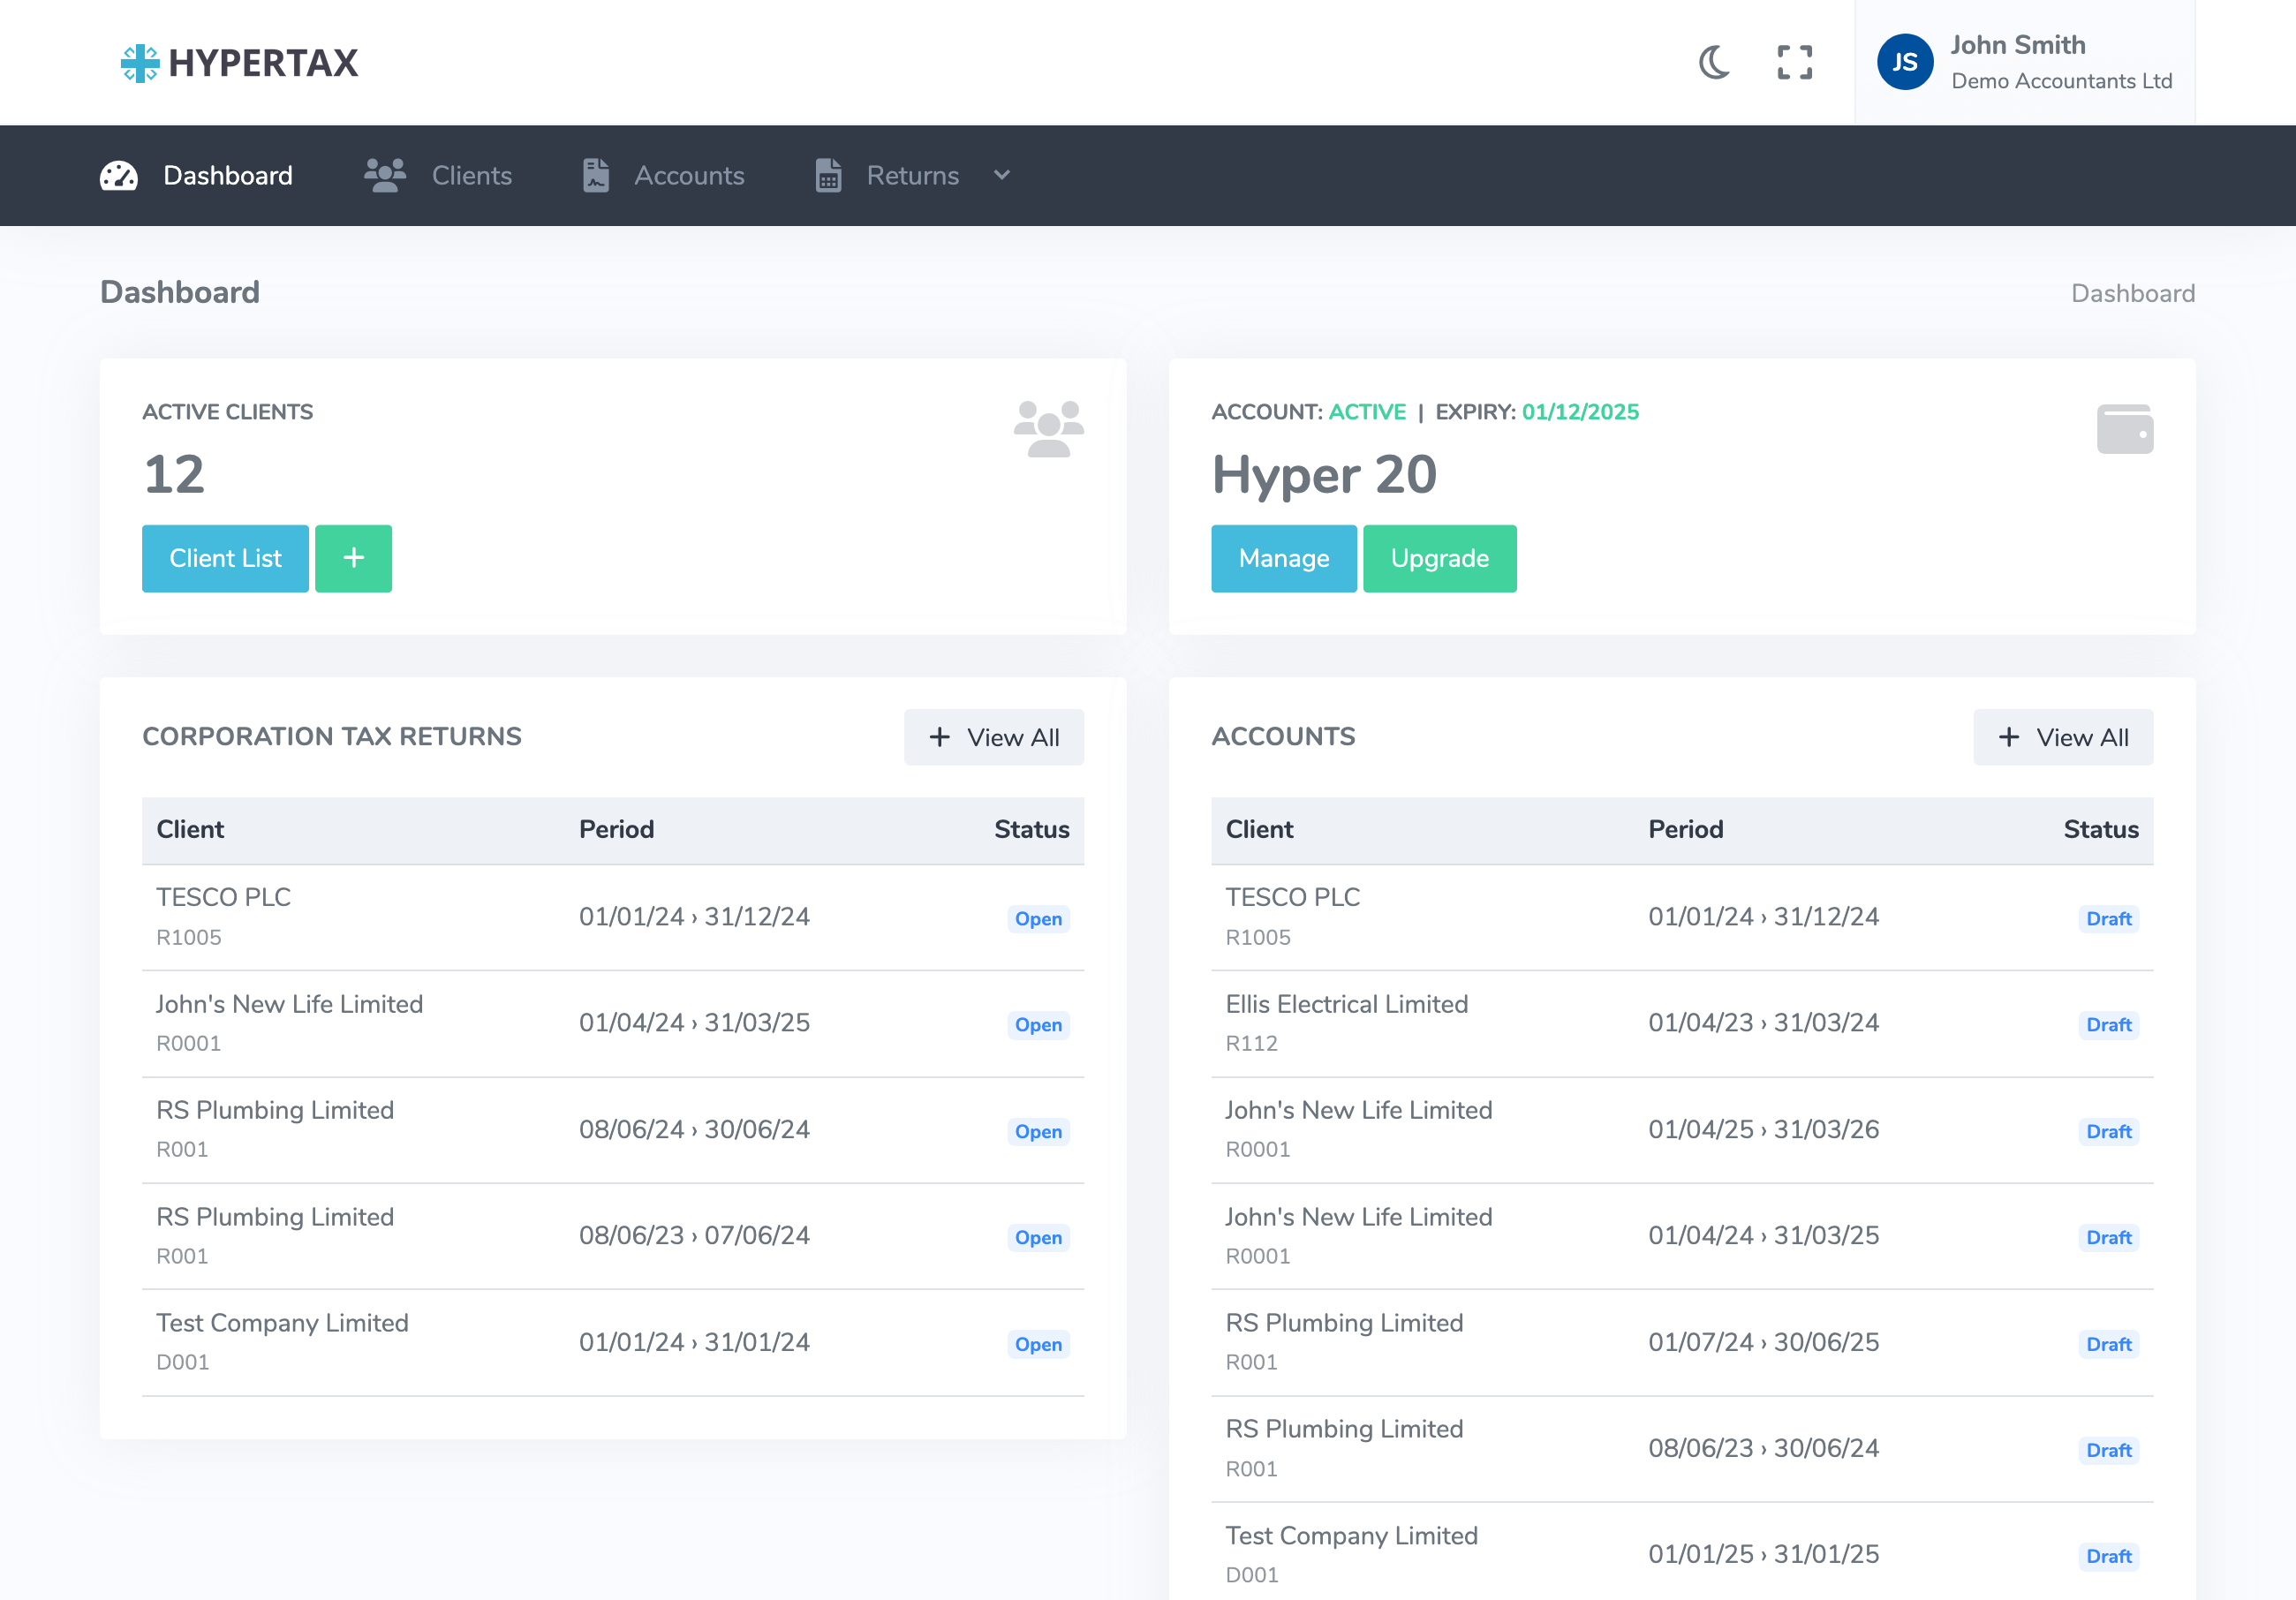Open the Accounts nav item
Screen dimensions: 2296x1600
click(x=664, y=176)
